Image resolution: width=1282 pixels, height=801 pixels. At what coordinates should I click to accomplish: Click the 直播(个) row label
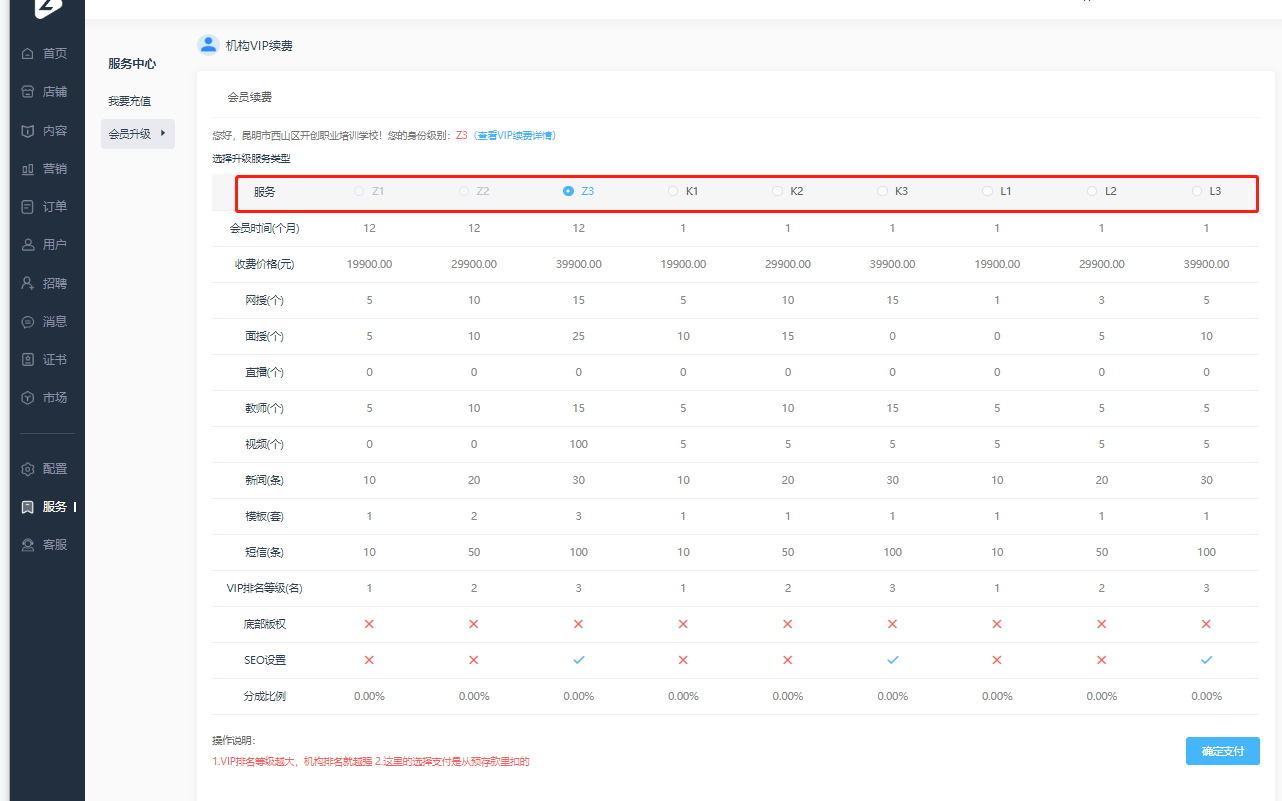264,373
